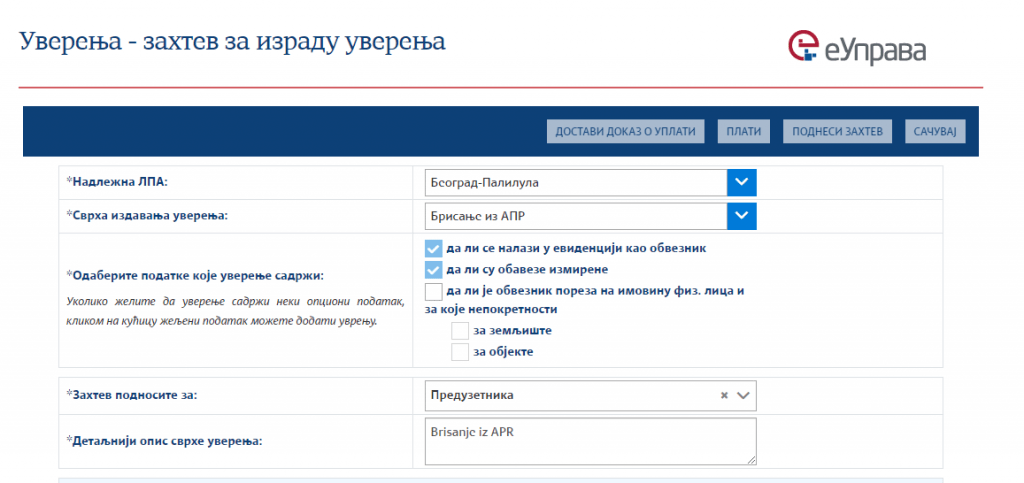Check the за земљиште checkbox
The image size is (1024, 483).
point(460,331)
